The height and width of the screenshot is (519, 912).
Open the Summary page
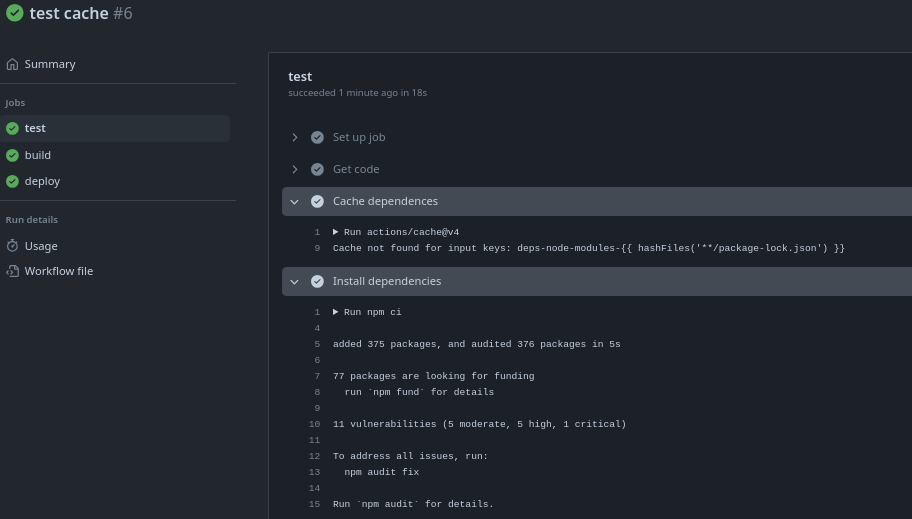point(50,64)
